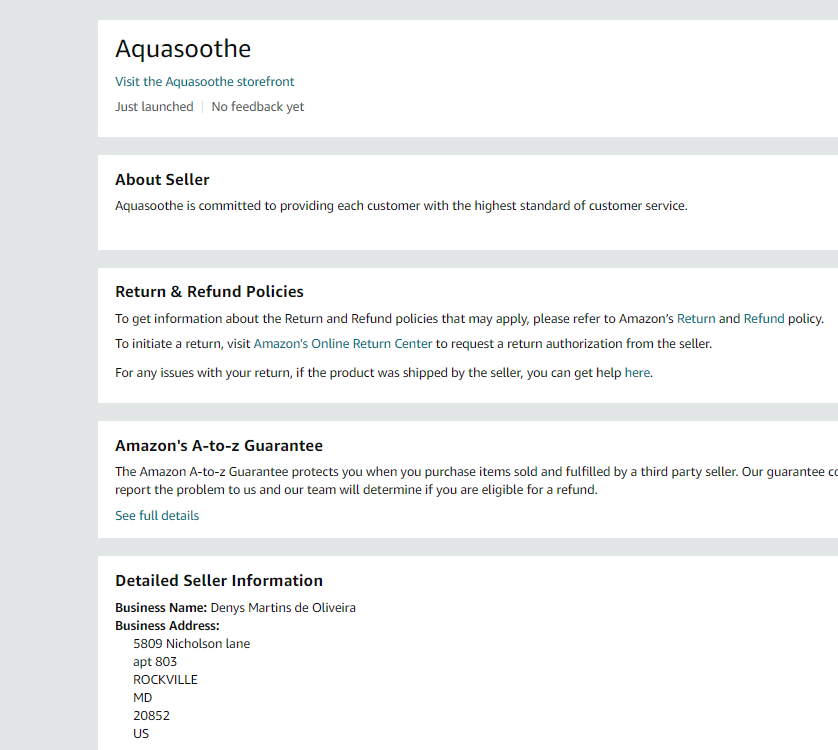Click the 'Just launched' status text
The image size is (838, 750).
click(154, 107)
